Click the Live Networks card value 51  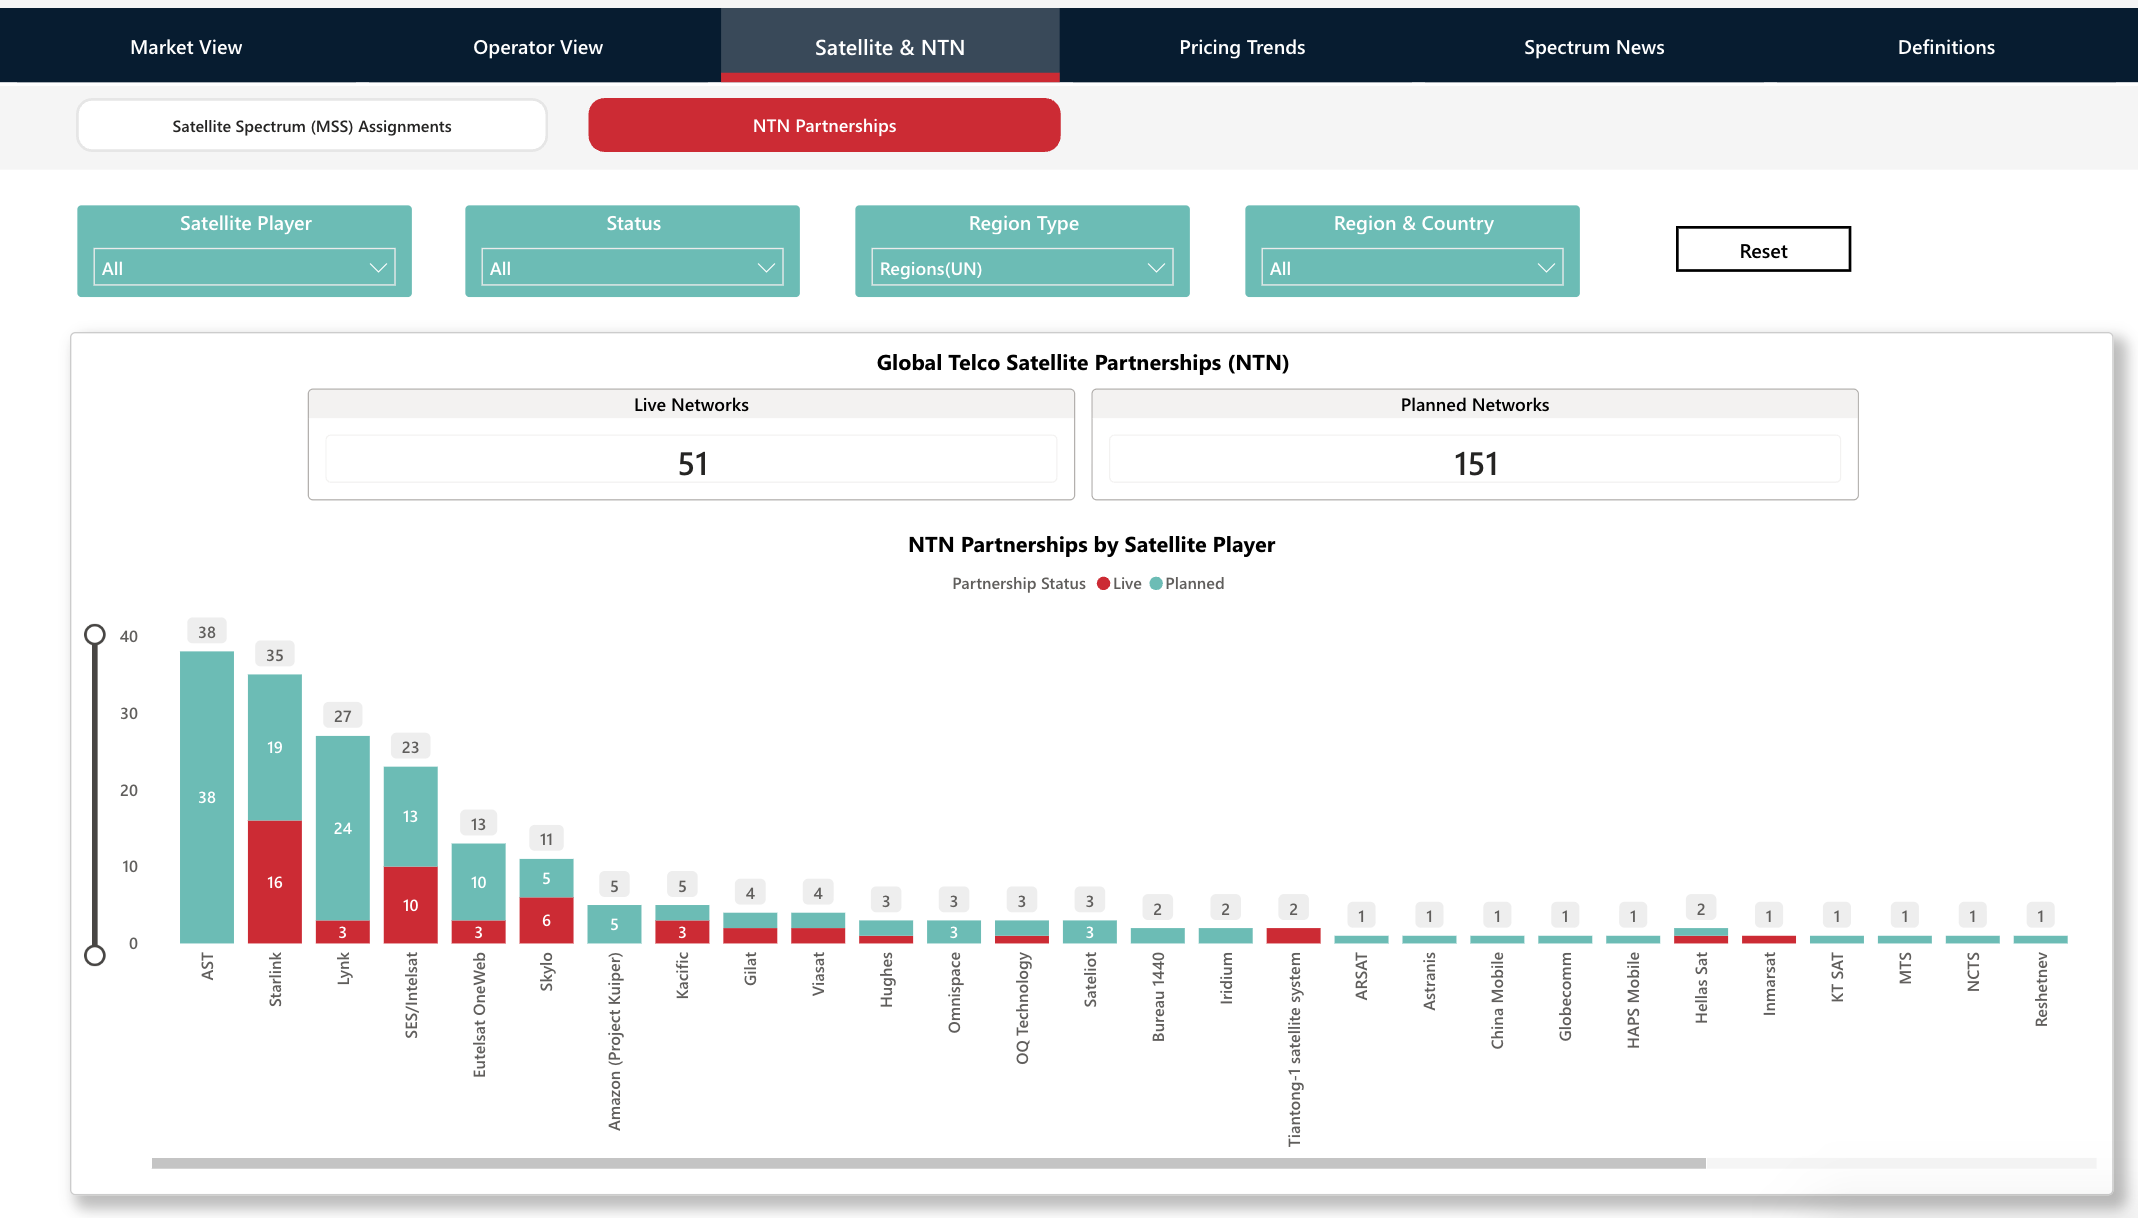coord(692,464)
